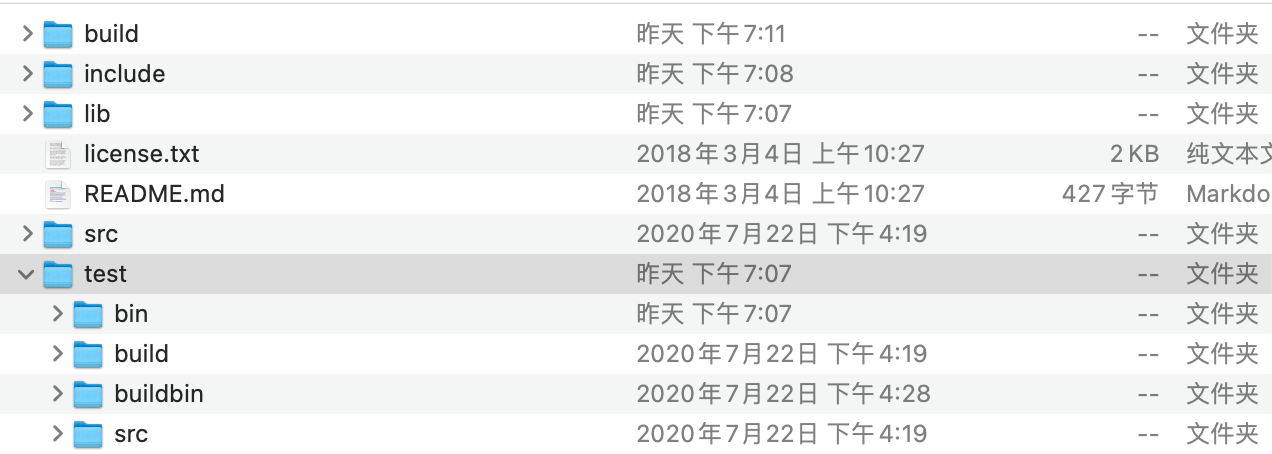The height and width of the screenshot is (454, 1272).
Task: Select the bin subfolder icon
Action: click(x=88, y=314)
